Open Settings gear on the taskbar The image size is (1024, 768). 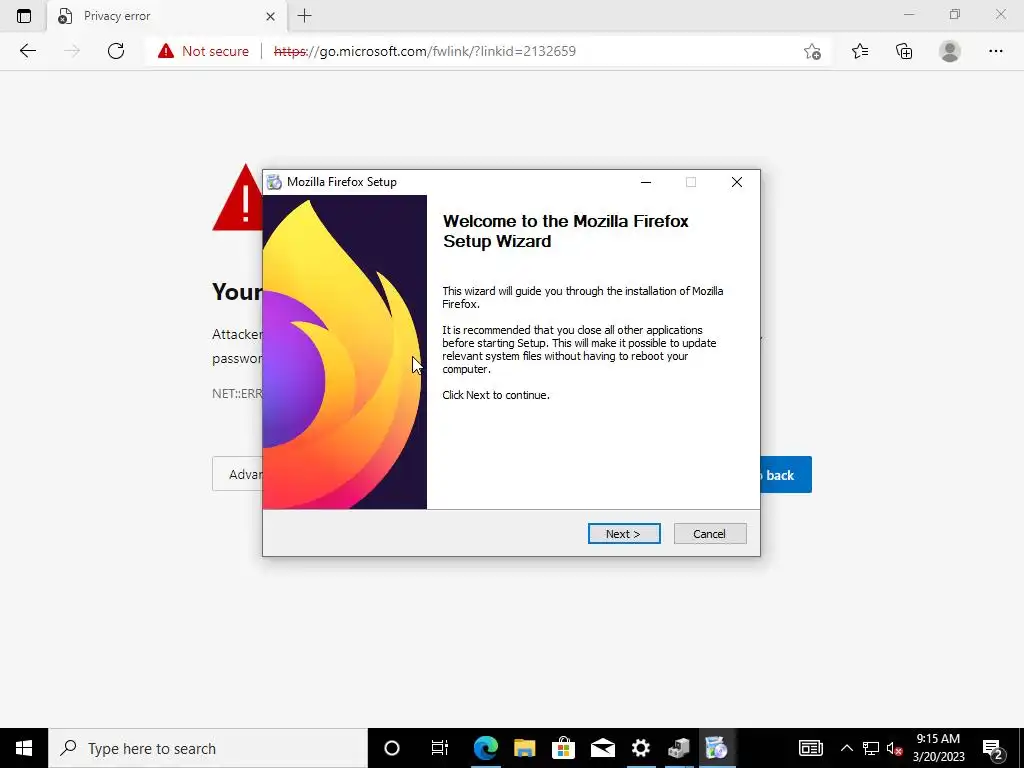pos(641,748)
